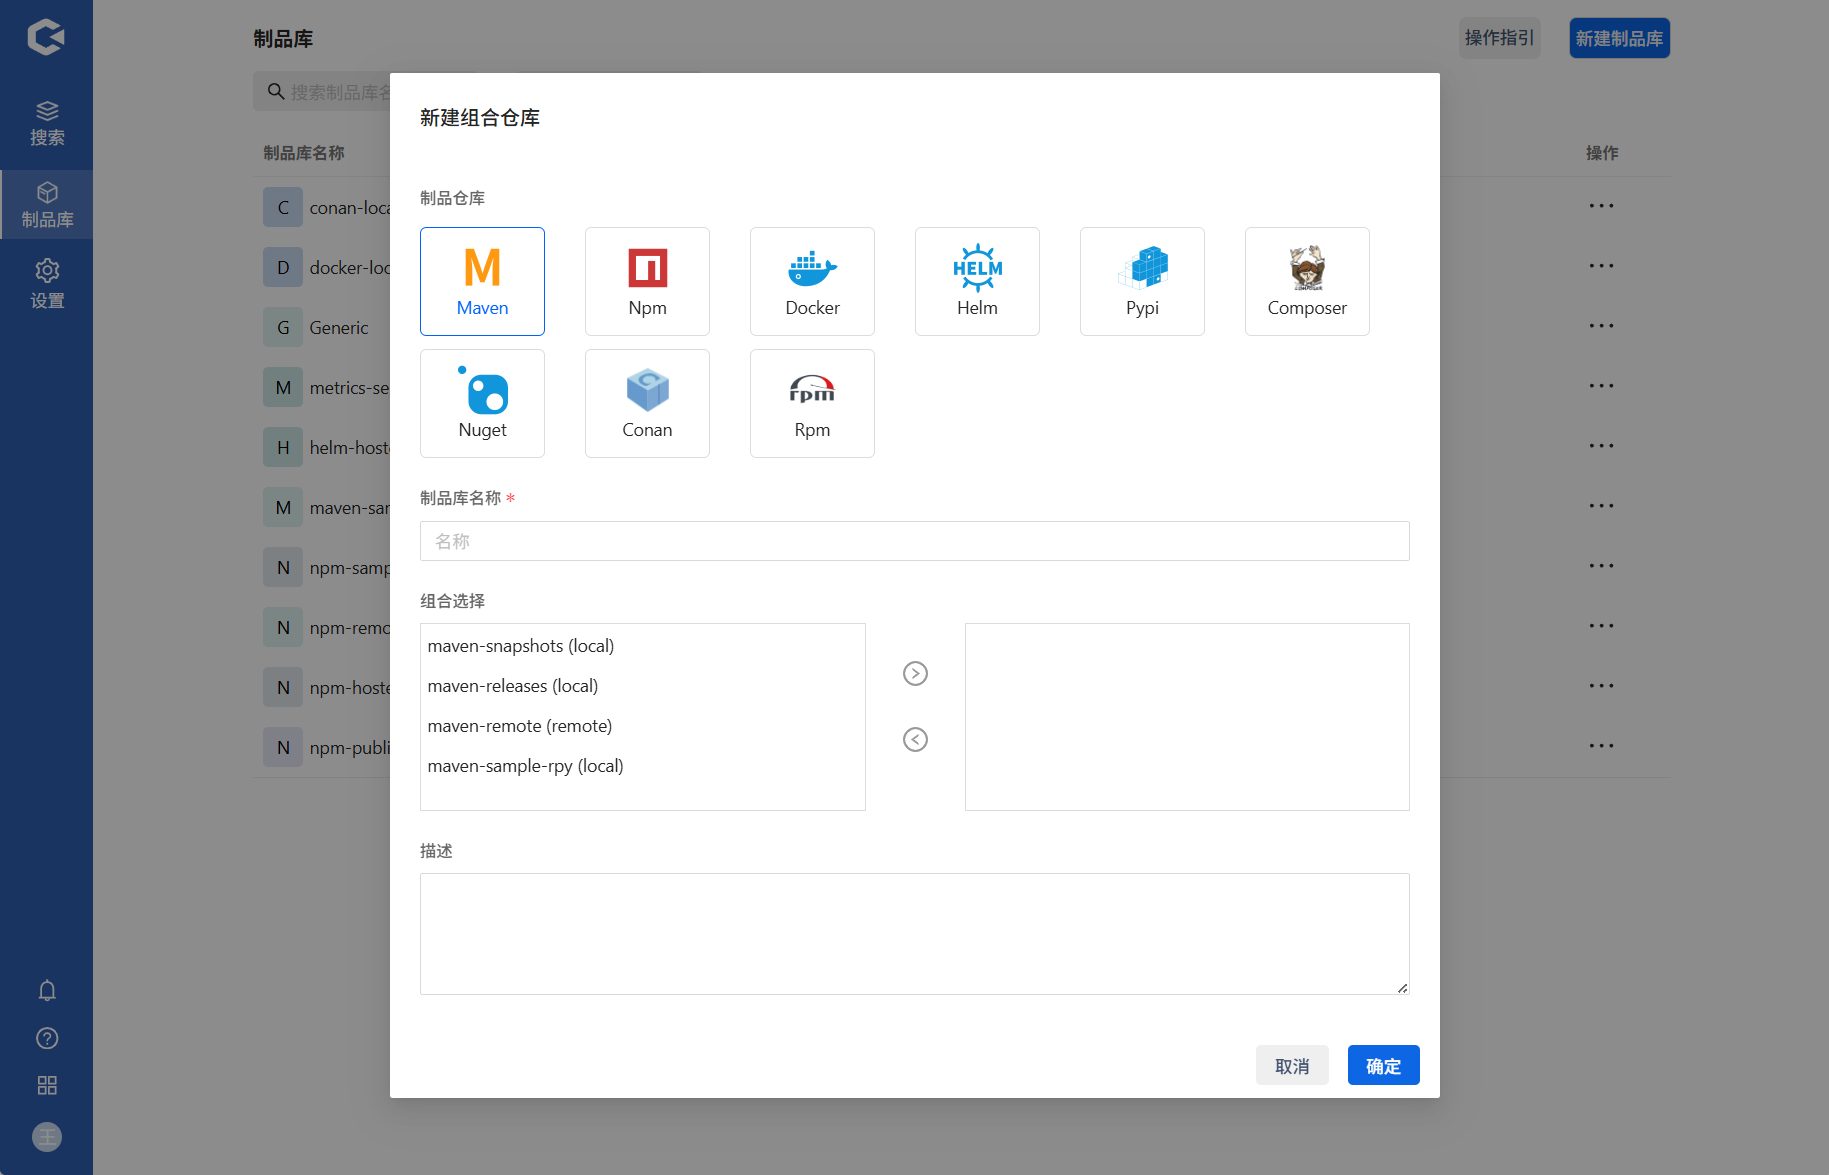This screenshot has width=1829, height=1175.
Task: Click the 确定 confirm button
Action: pyautogui.click(x=1383, y=1065)
